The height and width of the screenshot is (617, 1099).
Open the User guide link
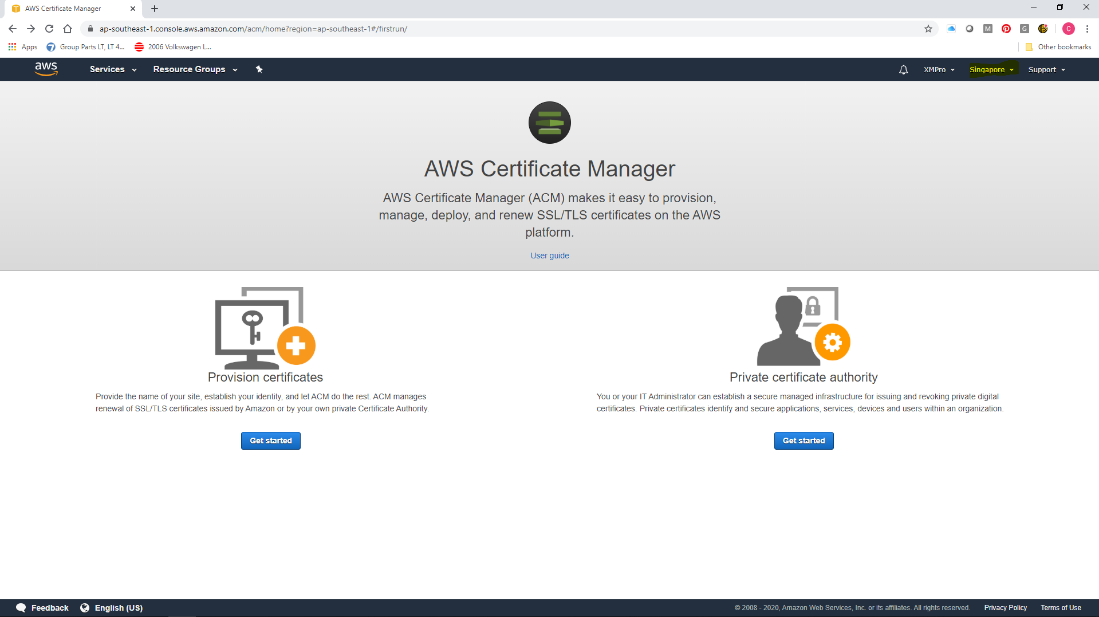(x=550, y=255)
